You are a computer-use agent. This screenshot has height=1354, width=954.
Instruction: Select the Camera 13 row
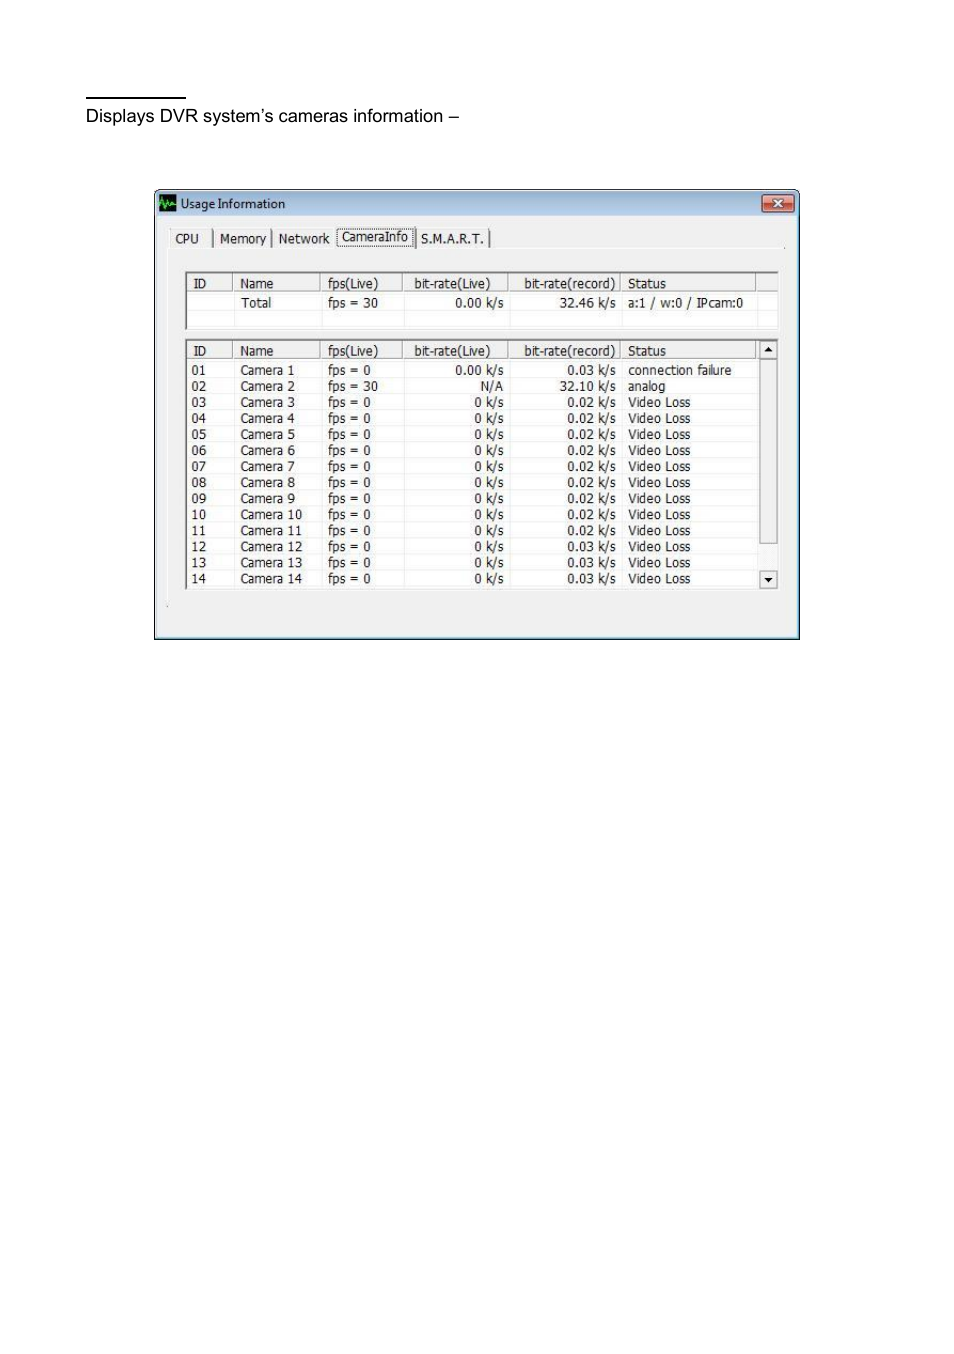point(473,562)
